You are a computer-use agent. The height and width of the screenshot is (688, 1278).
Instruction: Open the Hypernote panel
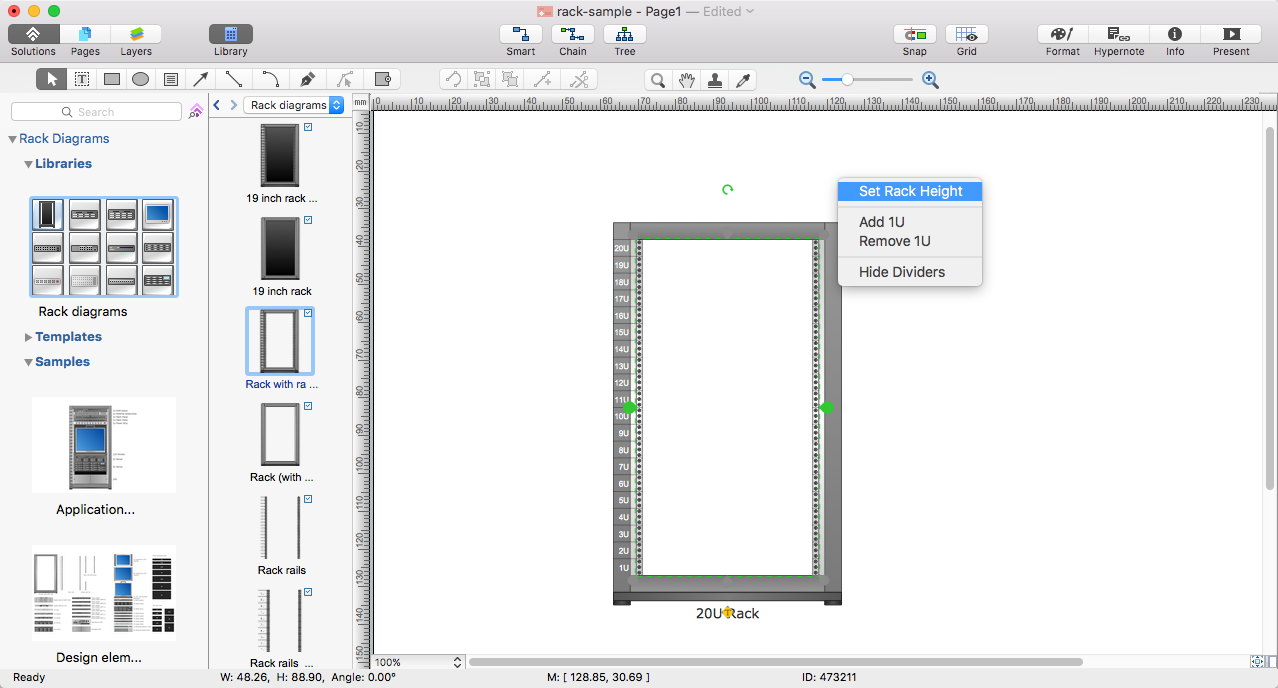(x=1118, y=34)
